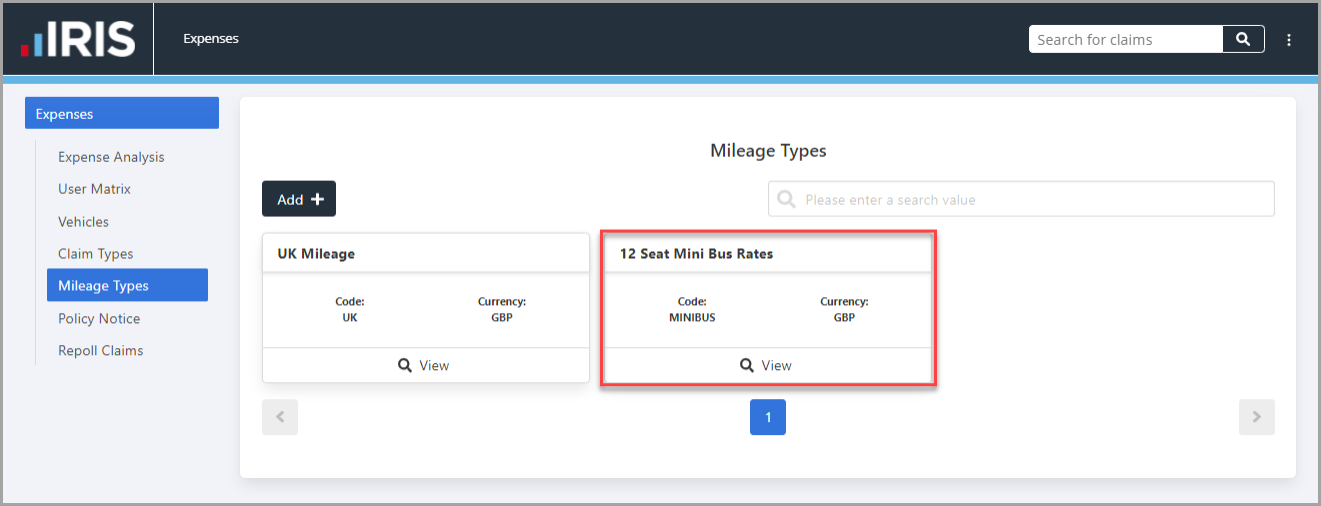This screenshot has width=1321, height=506.
Task: View the 12 Seat Mini Bus Rates
Action: point(767,365)
